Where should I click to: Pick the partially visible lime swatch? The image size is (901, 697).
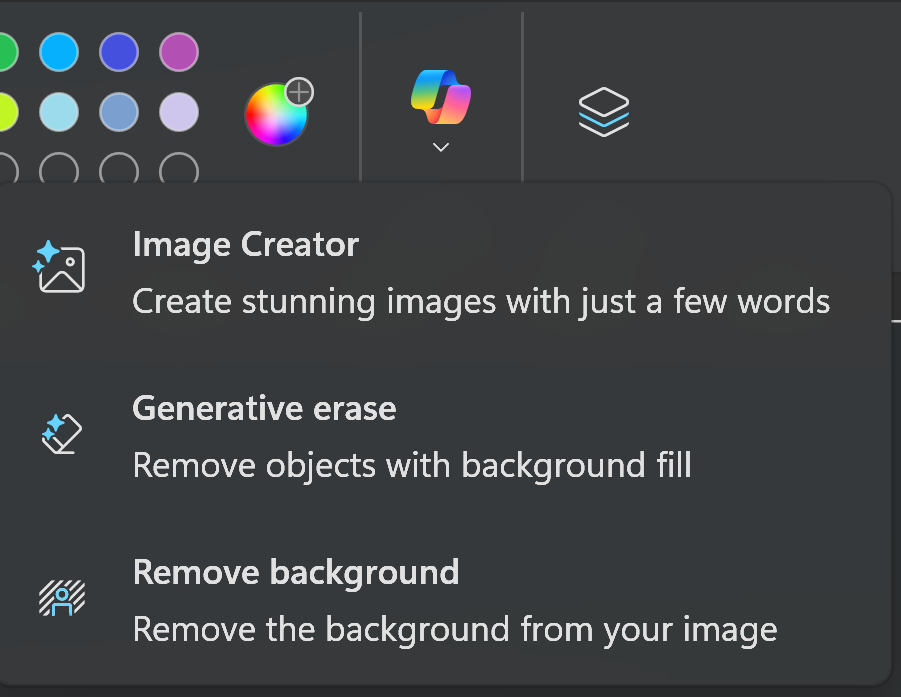(x=6, y=112)
